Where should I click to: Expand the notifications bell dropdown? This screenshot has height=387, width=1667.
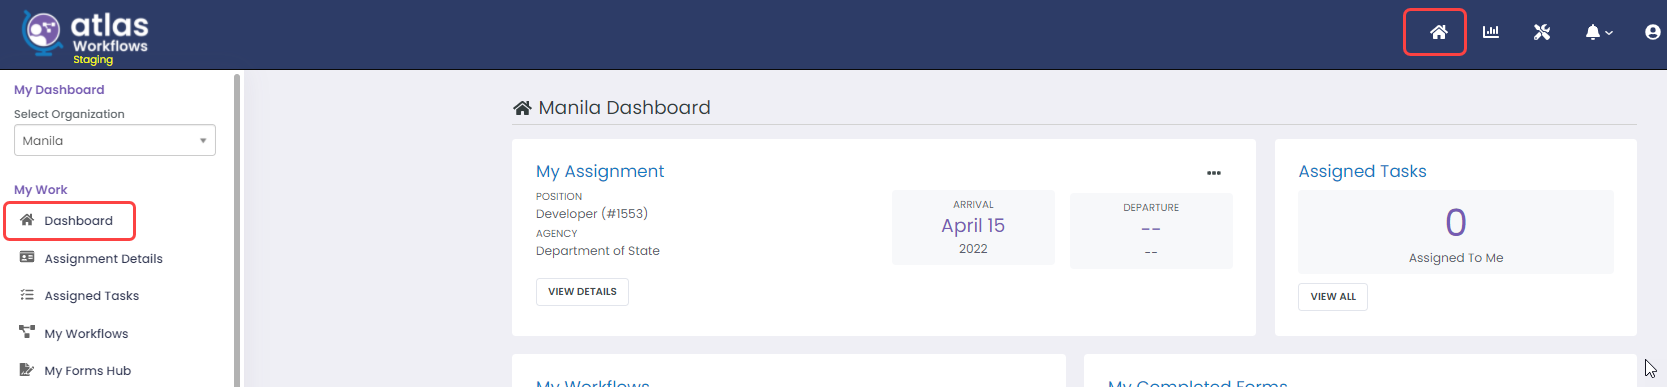point(1598,32)
